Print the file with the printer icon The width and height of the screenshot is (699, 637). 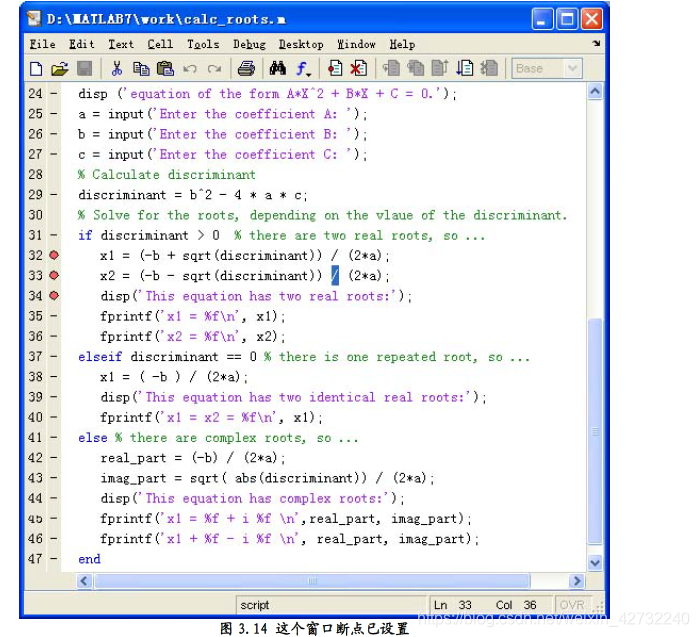[246, 69]
